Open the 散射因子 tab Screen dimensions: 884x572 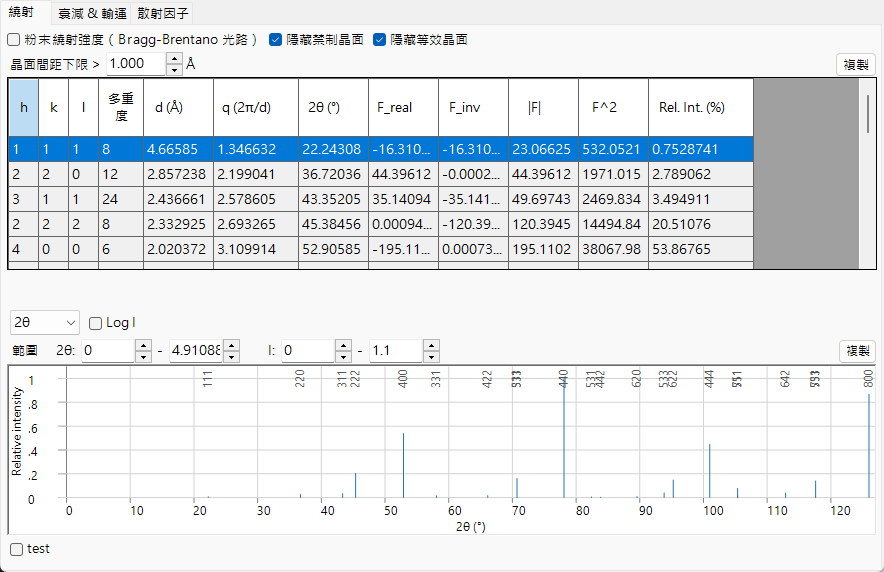[163, 13]
